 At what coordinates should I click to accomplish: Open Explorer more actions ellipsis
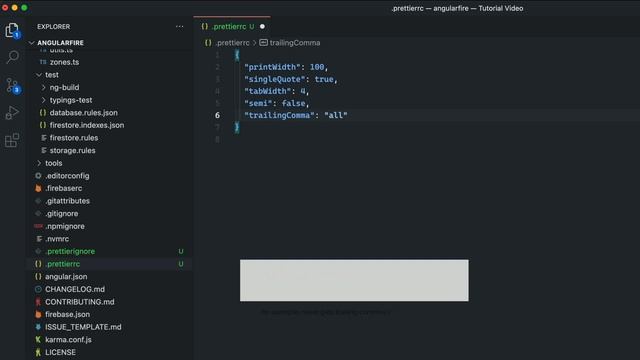click(x=180, y=27)
